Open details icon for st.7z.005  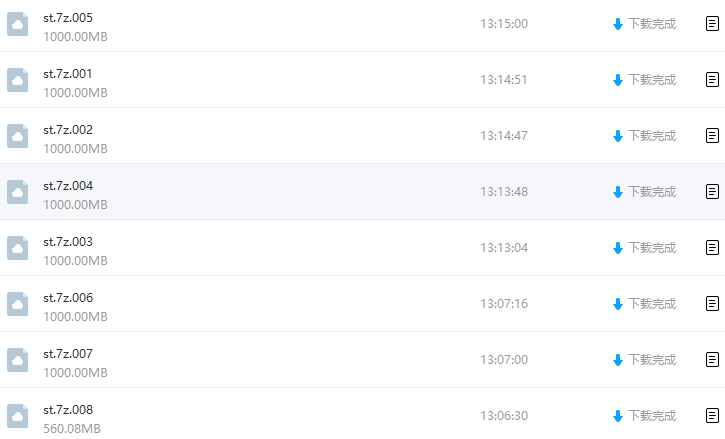pos(712,24)
